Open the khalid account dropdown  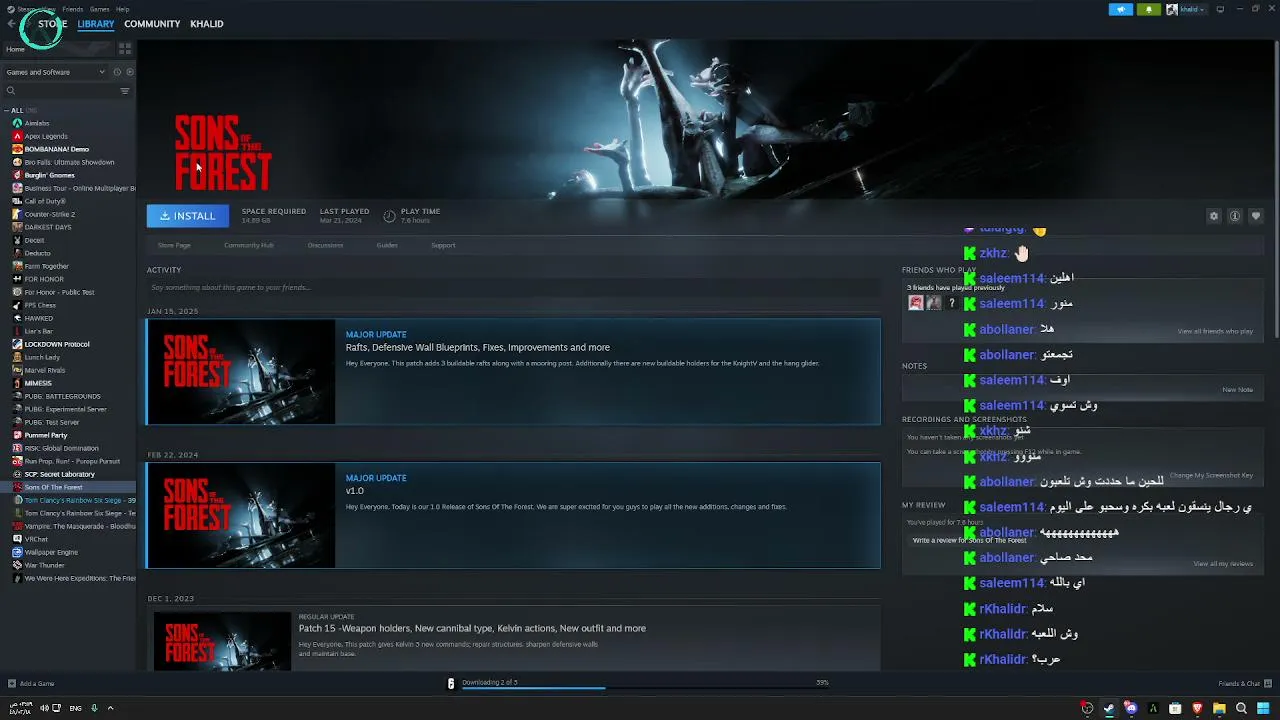point(1186,9)
